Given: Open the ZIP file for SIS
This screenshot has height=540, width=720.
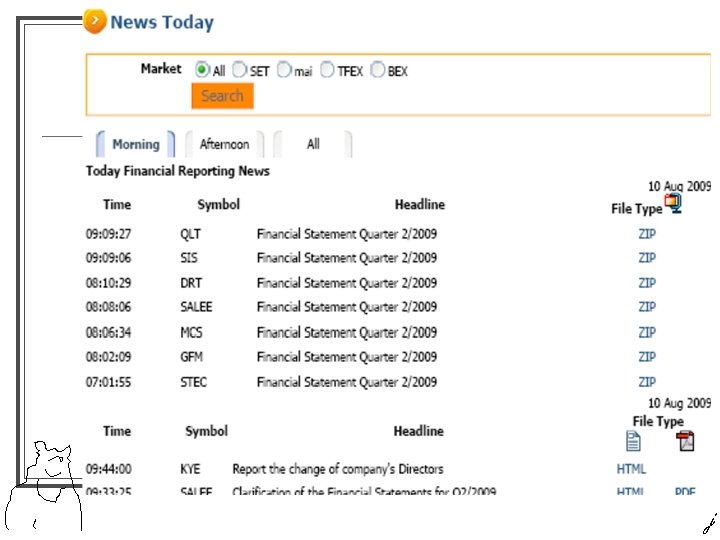Looking at the screenshot, I should (647, 258).
